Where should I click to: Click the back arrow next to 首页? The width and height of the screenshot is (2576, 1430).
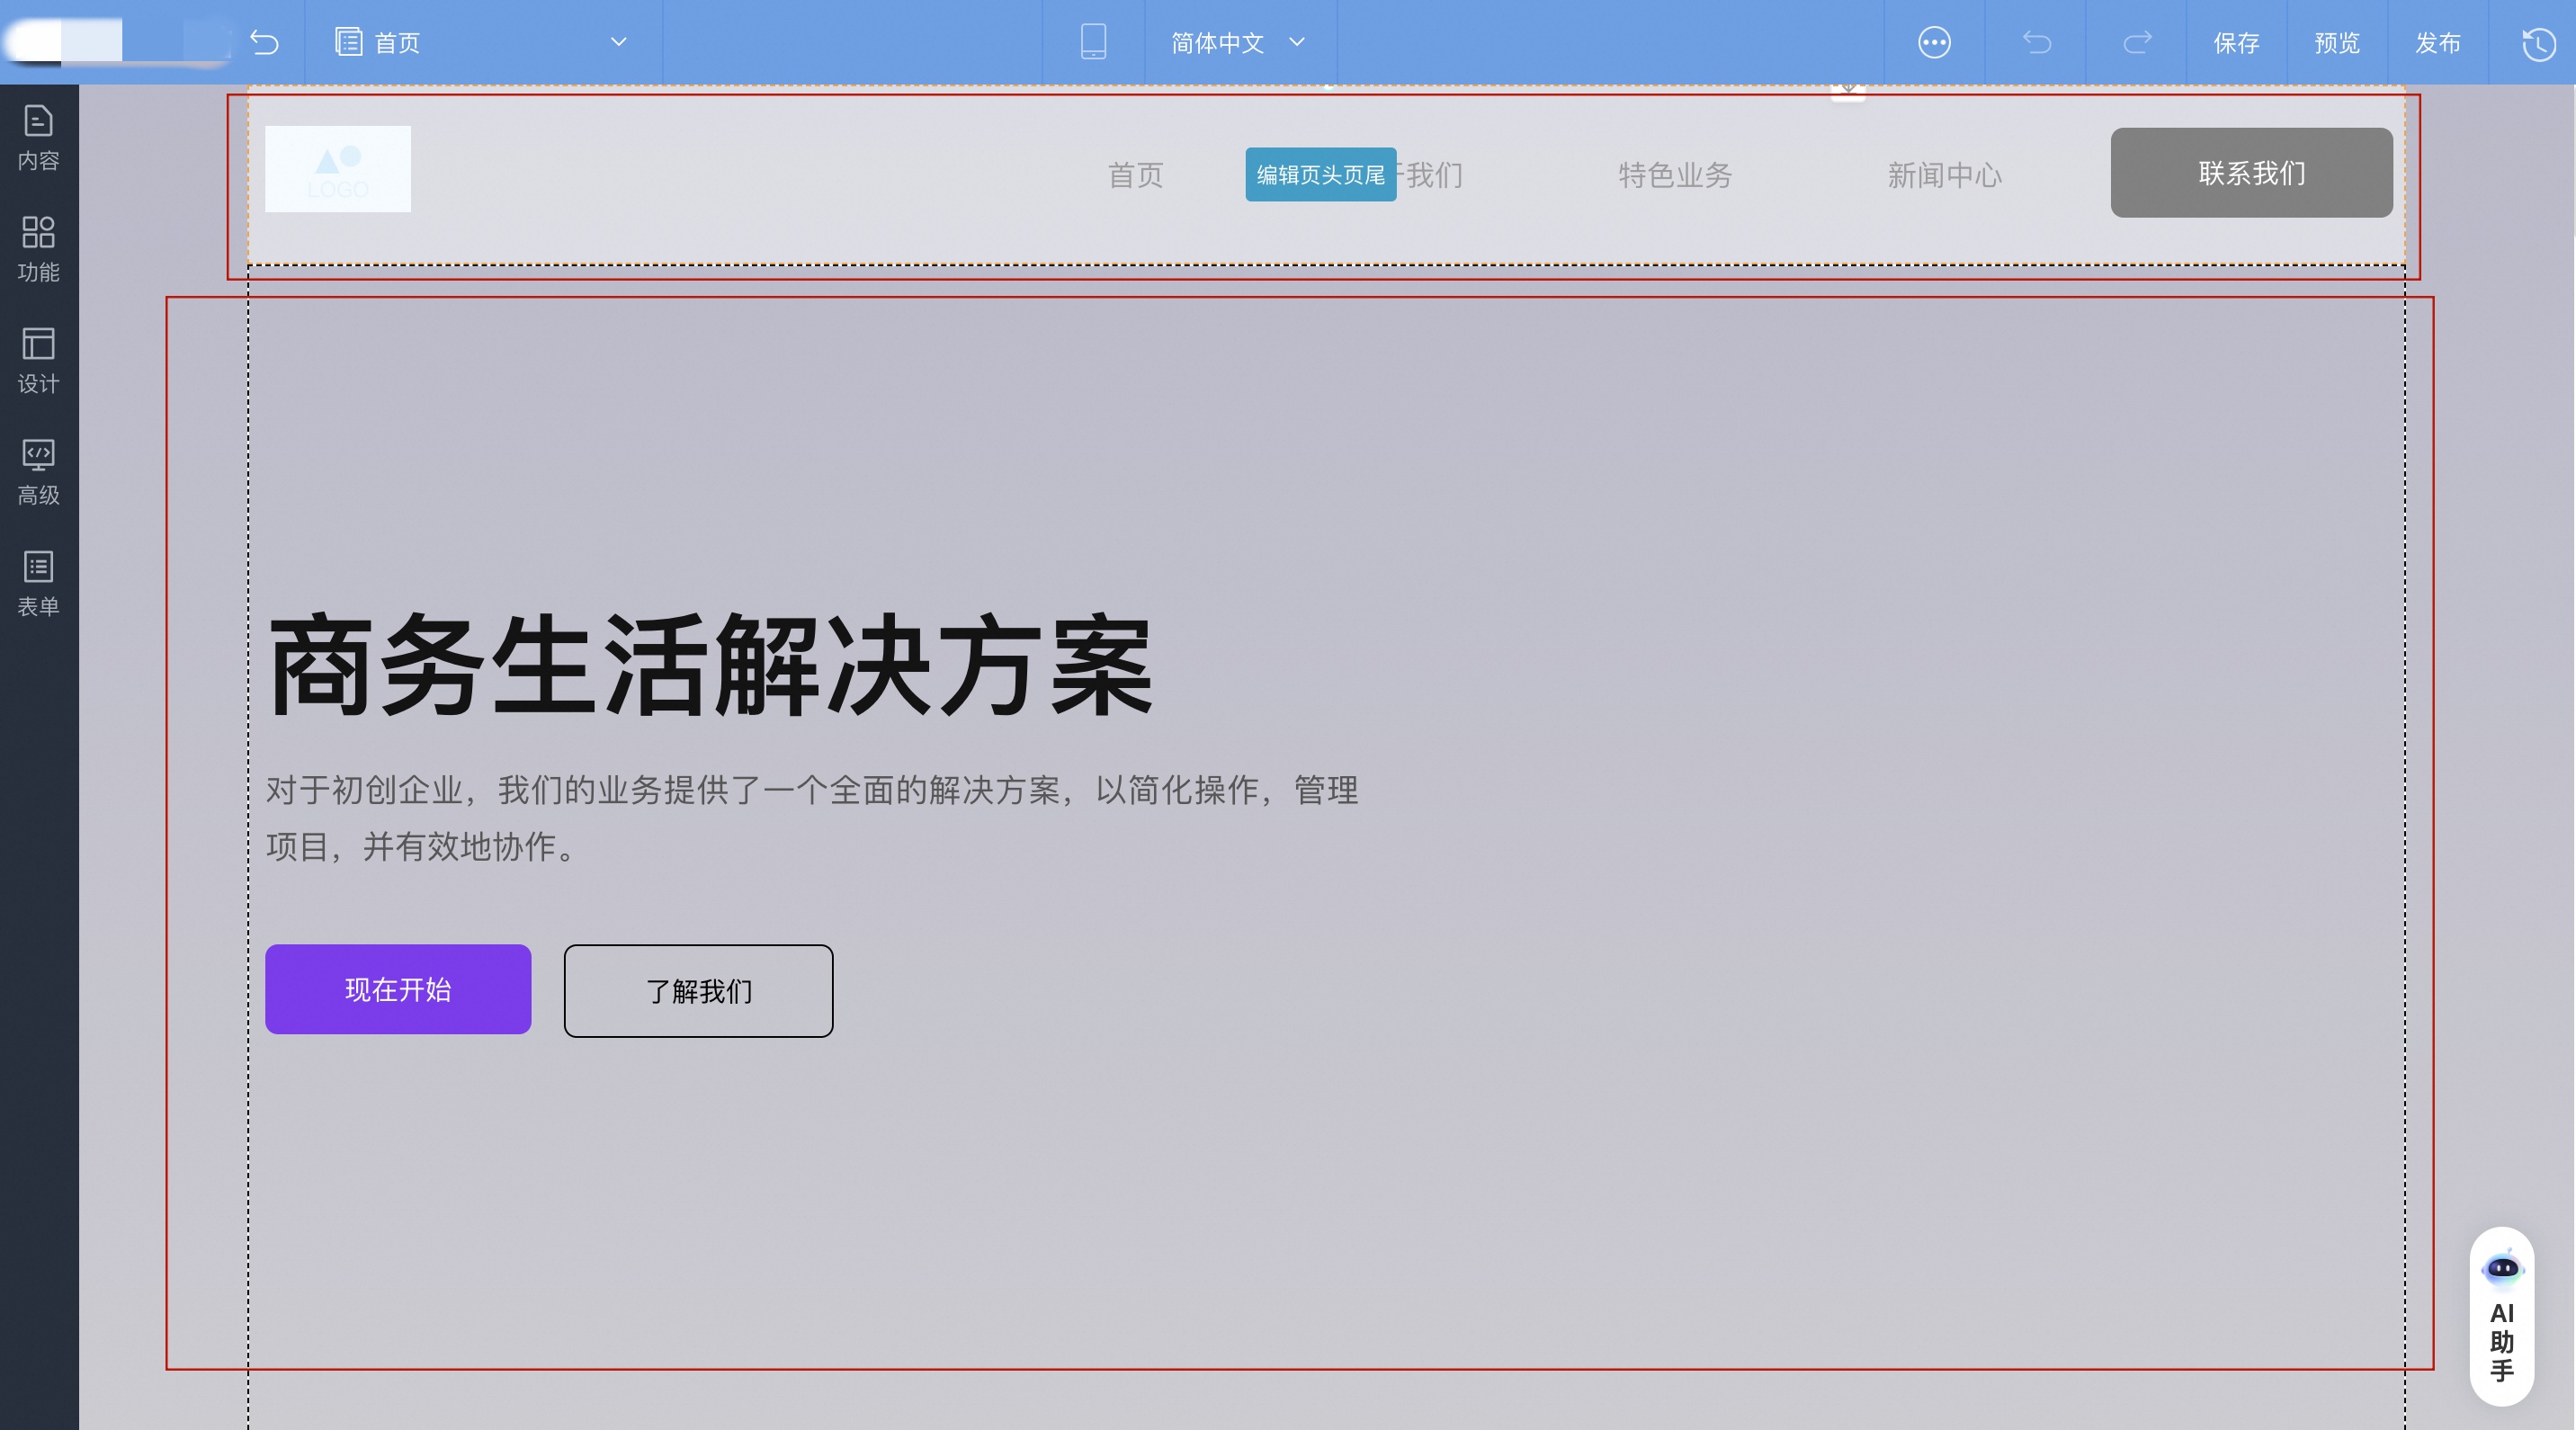264,42
